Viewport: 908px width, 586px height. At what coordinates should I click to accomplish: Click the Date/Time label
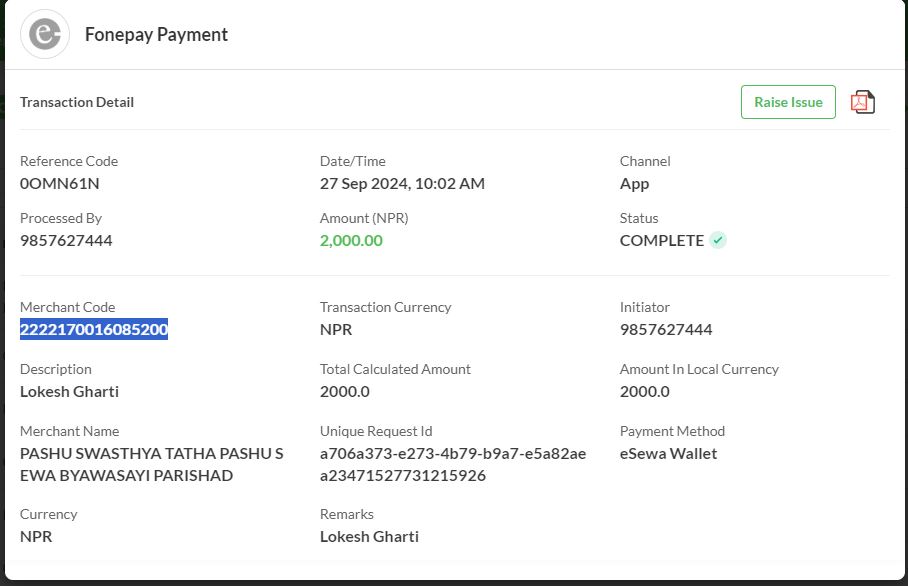(353, 161)
